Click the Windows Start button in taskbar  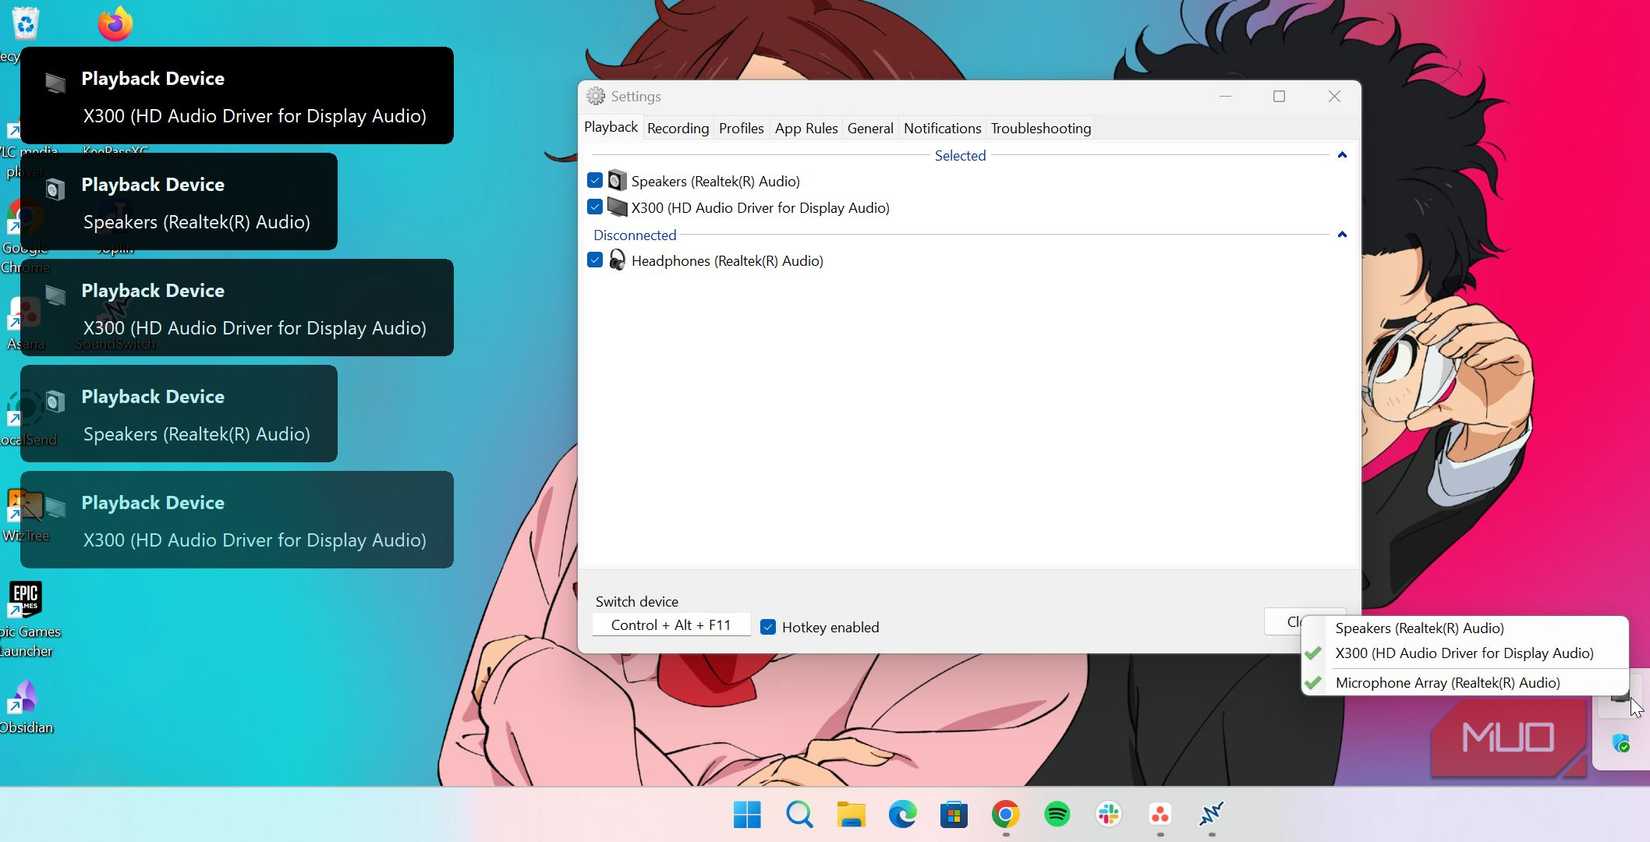click(x=747, y=815)
